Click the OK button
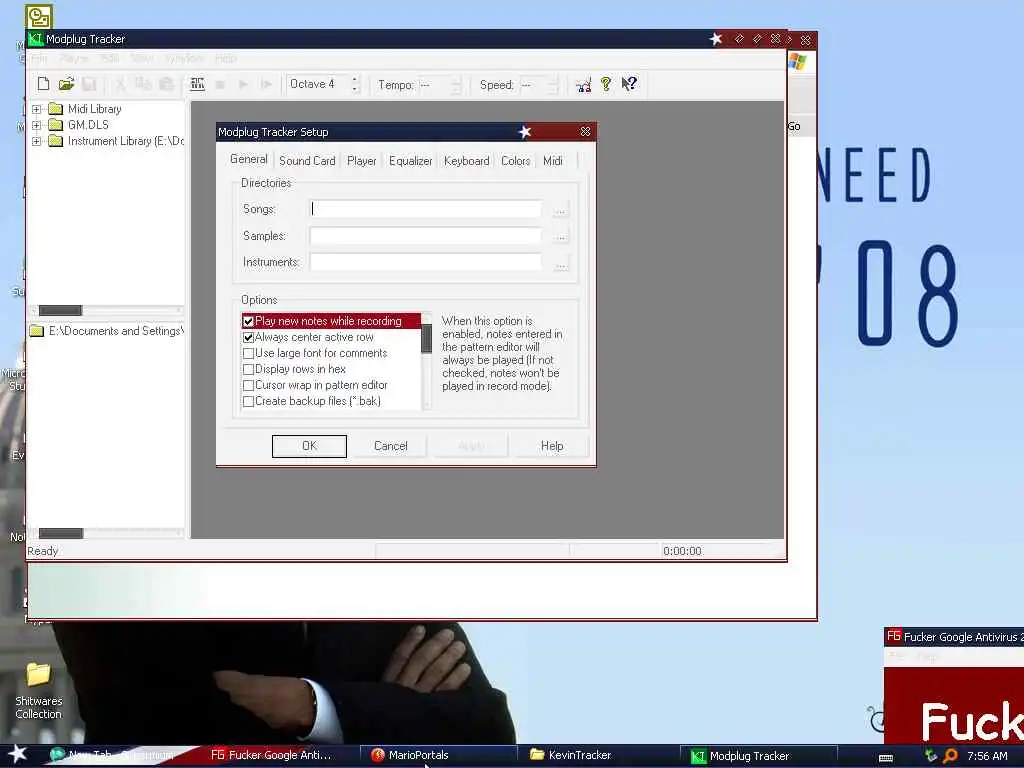This screenshot has width=1024, height=768. (x=309, y=446)
